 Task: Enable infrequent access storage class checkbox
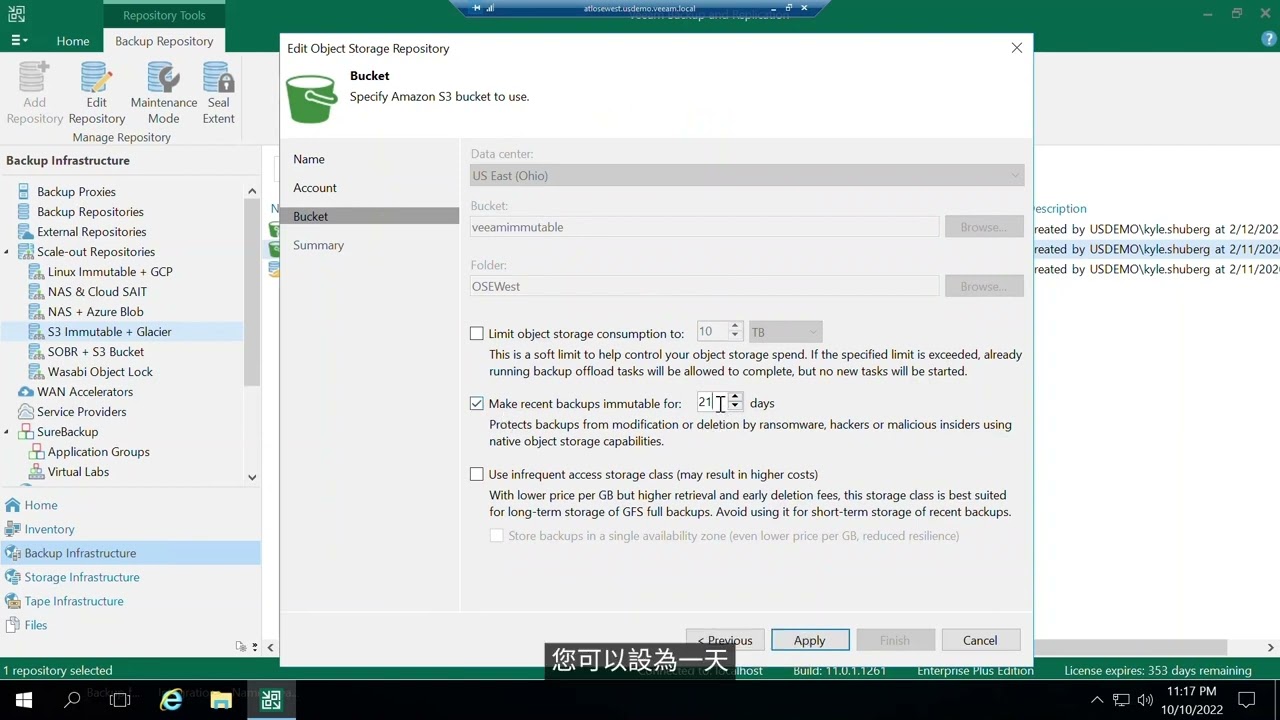coord(477,474)
